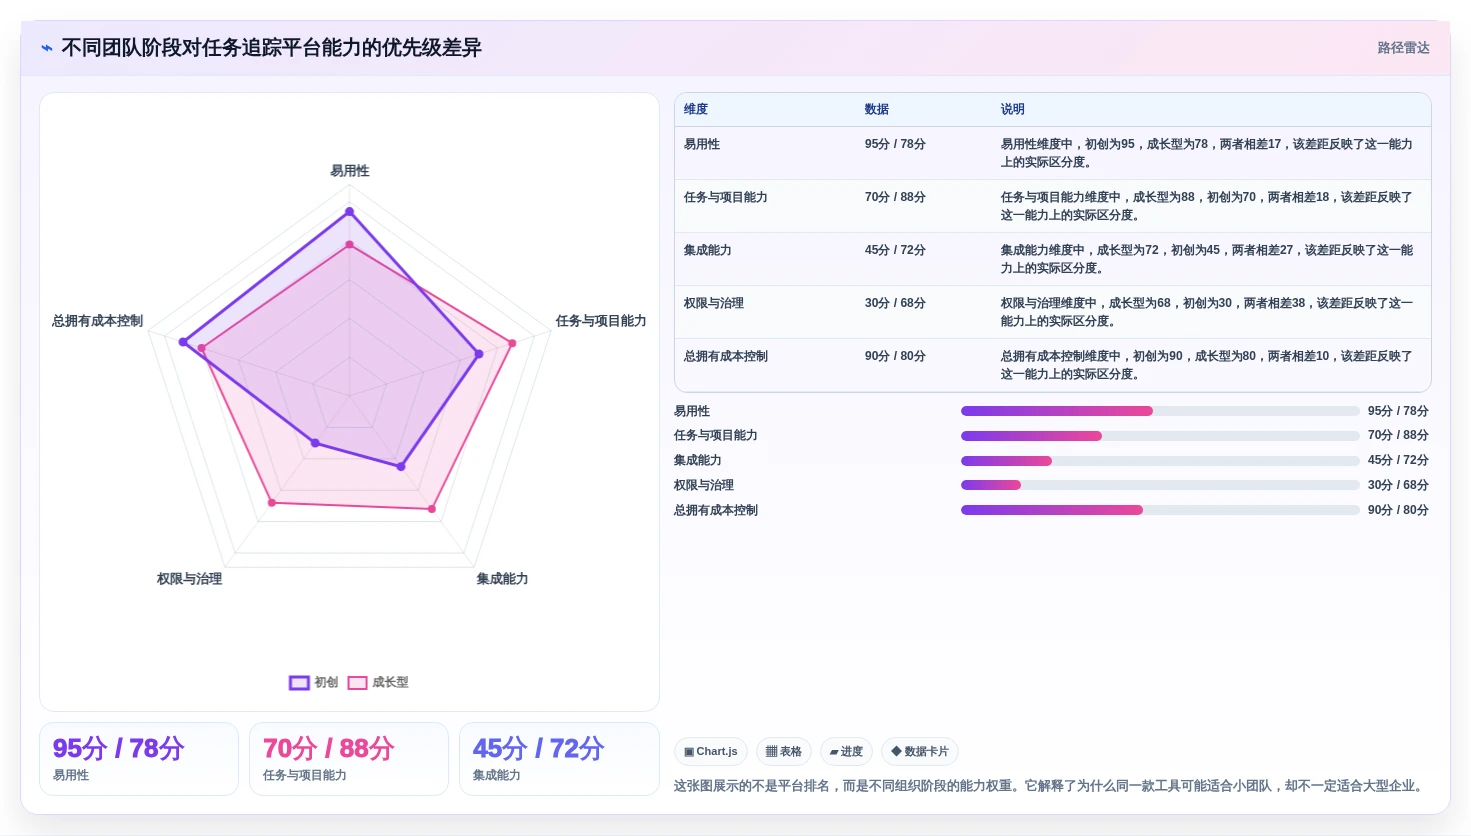Toggle the 初创 legend series
Screen dimensions: 1471x836
[313, 682]
